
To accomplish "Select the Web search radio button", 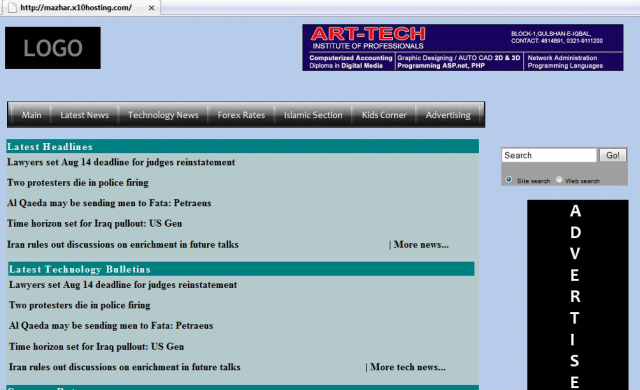I will point(559,179).
